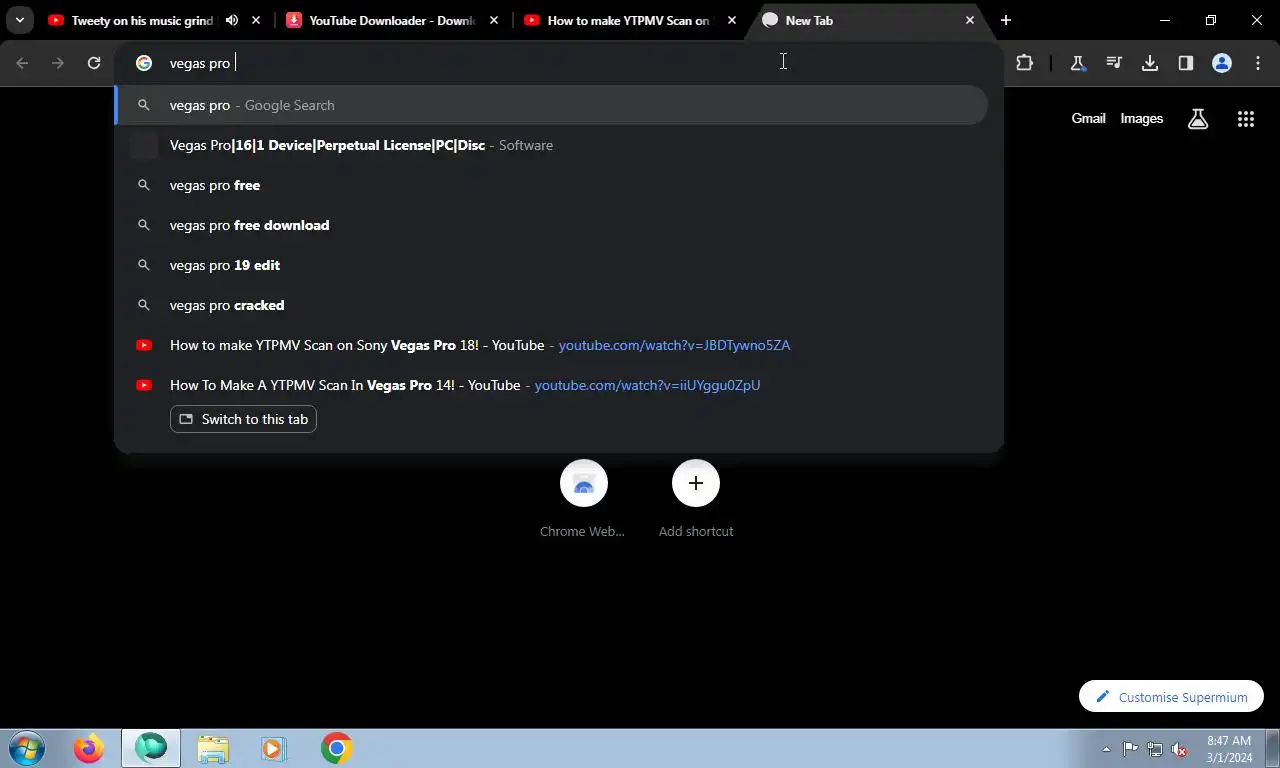
Task: Open Search Labs flask icon on page
Action: pos(1198,119)
